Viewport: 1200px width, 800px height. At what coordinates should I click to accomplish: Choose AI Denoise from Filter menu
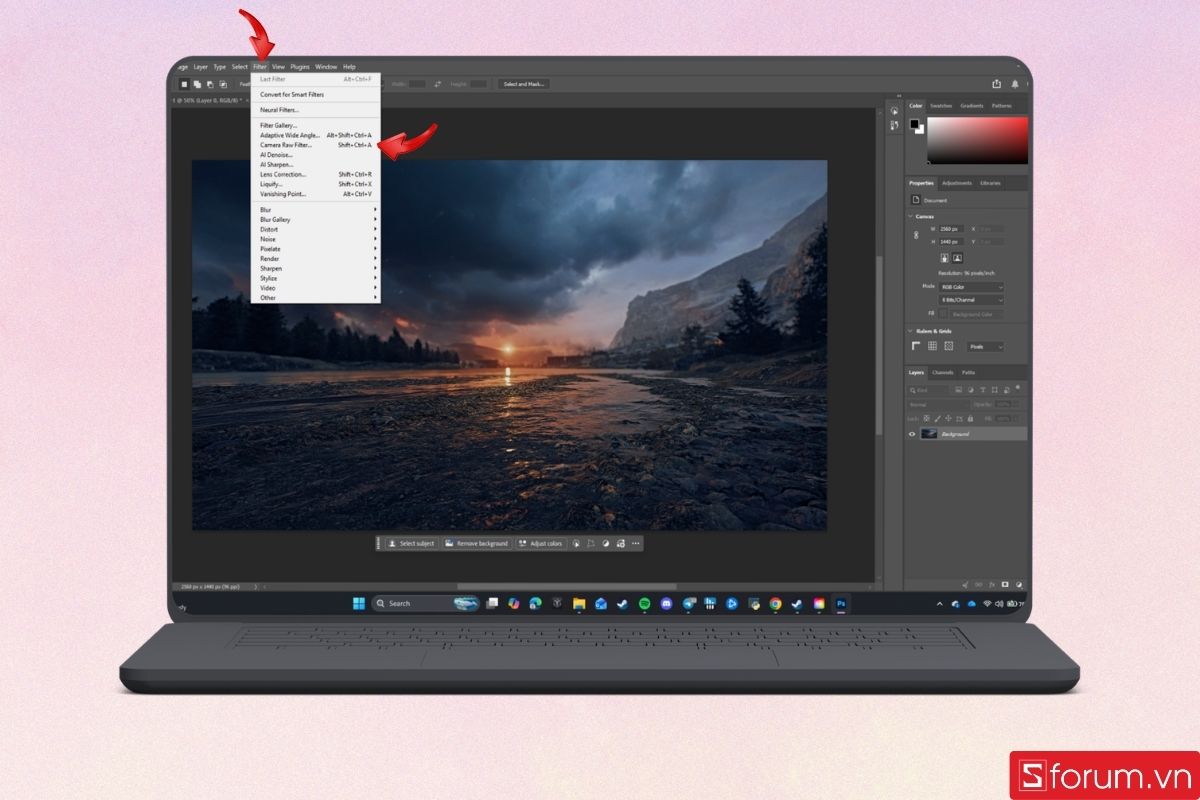click(x=316, y=155)
